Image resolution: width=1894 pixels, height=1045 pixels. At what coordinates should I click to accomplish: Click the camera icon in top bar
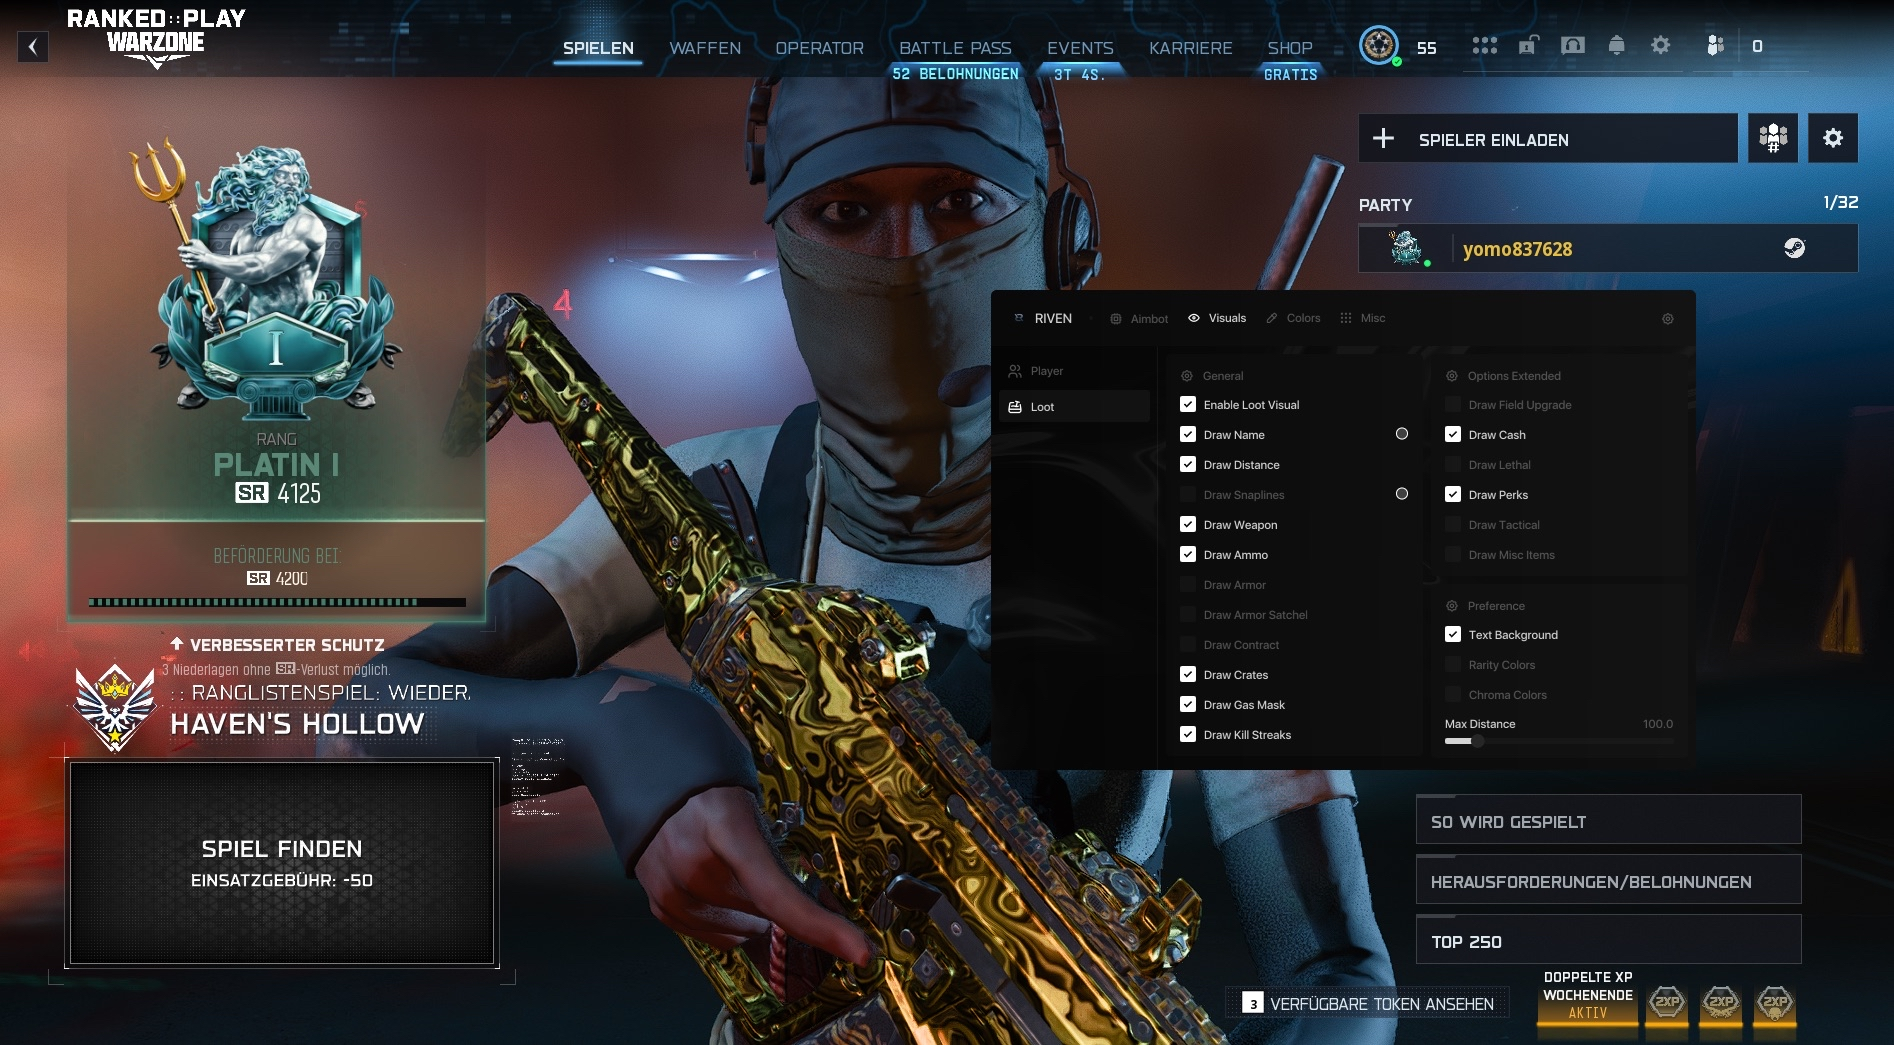(1573, 46)
